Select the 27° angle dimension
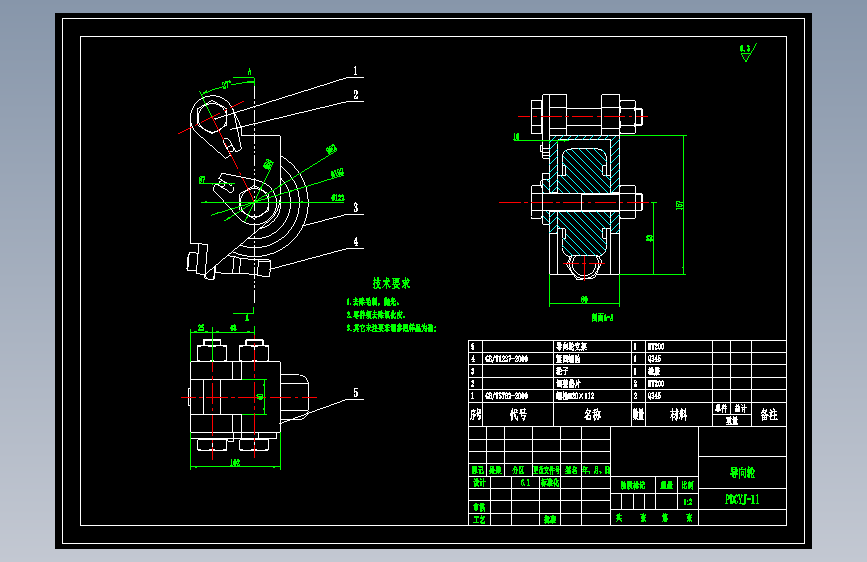The width and height of the screenshot is (867, 562). pyautogui.click(x=226, y=85)
